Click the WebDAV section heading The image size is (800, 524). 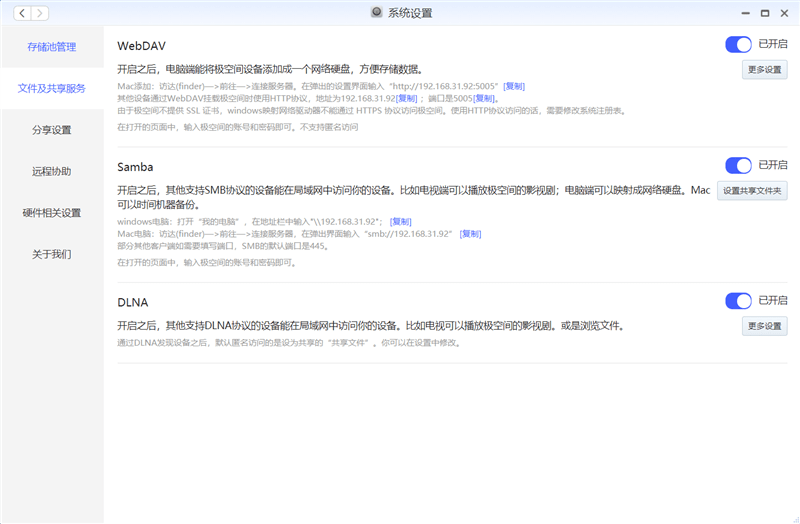pyautogui.click(x=141, y=46)
